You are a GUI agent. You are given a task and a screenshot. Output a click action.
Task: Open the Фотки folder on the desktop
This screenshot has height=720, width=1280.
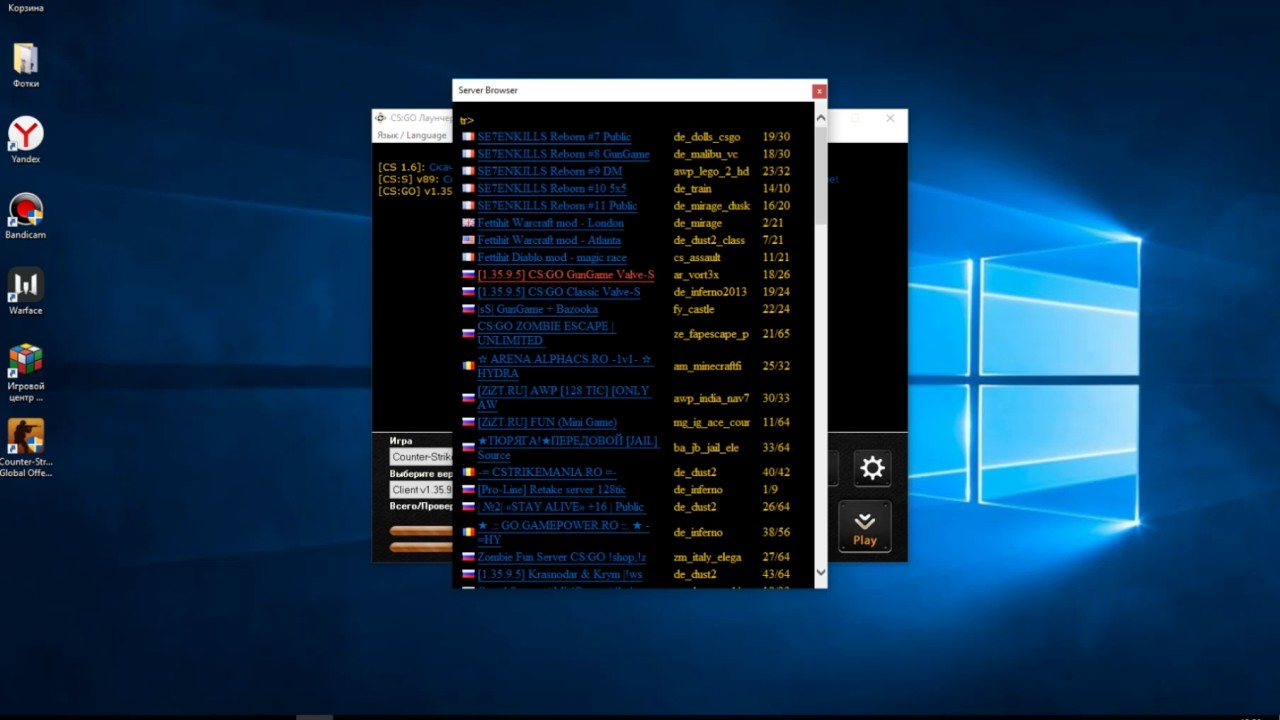(x=26, y=65)
